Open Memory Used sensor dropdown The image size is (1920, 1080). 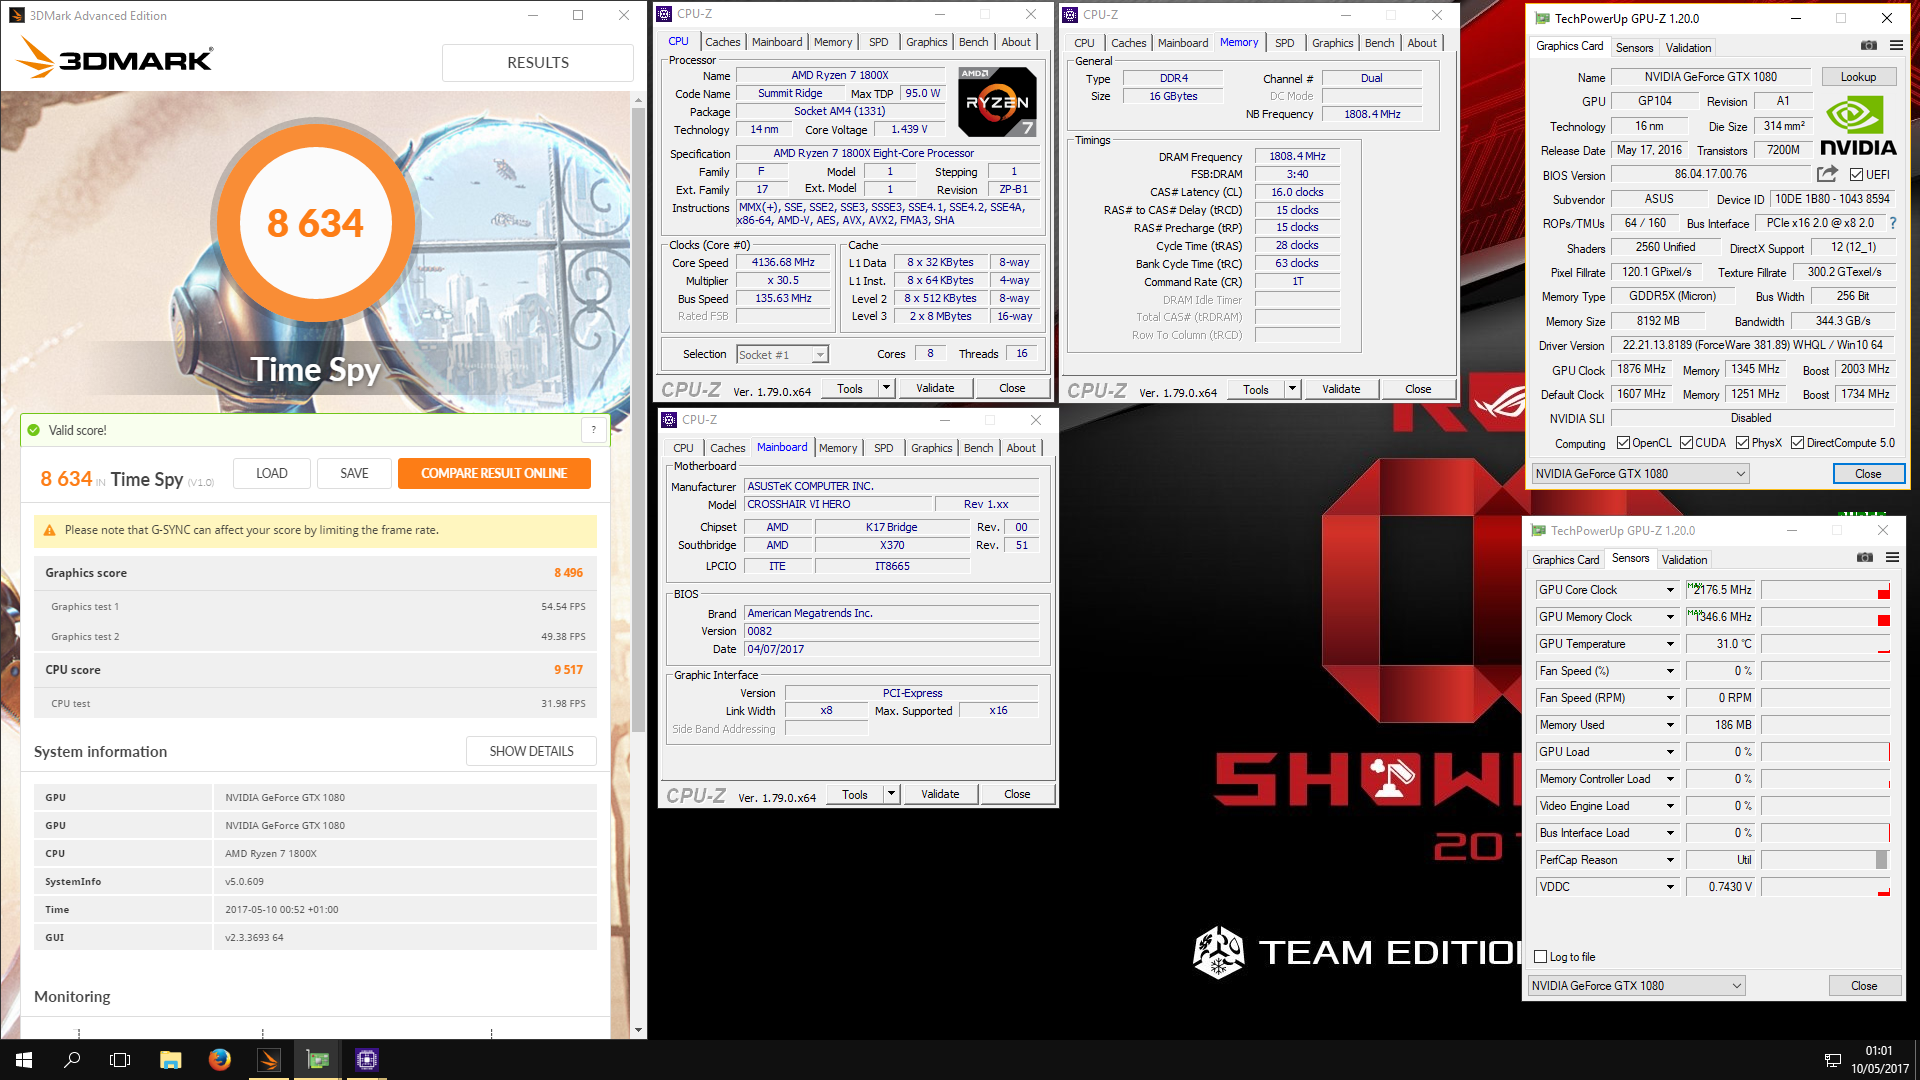coord(1669,725)
